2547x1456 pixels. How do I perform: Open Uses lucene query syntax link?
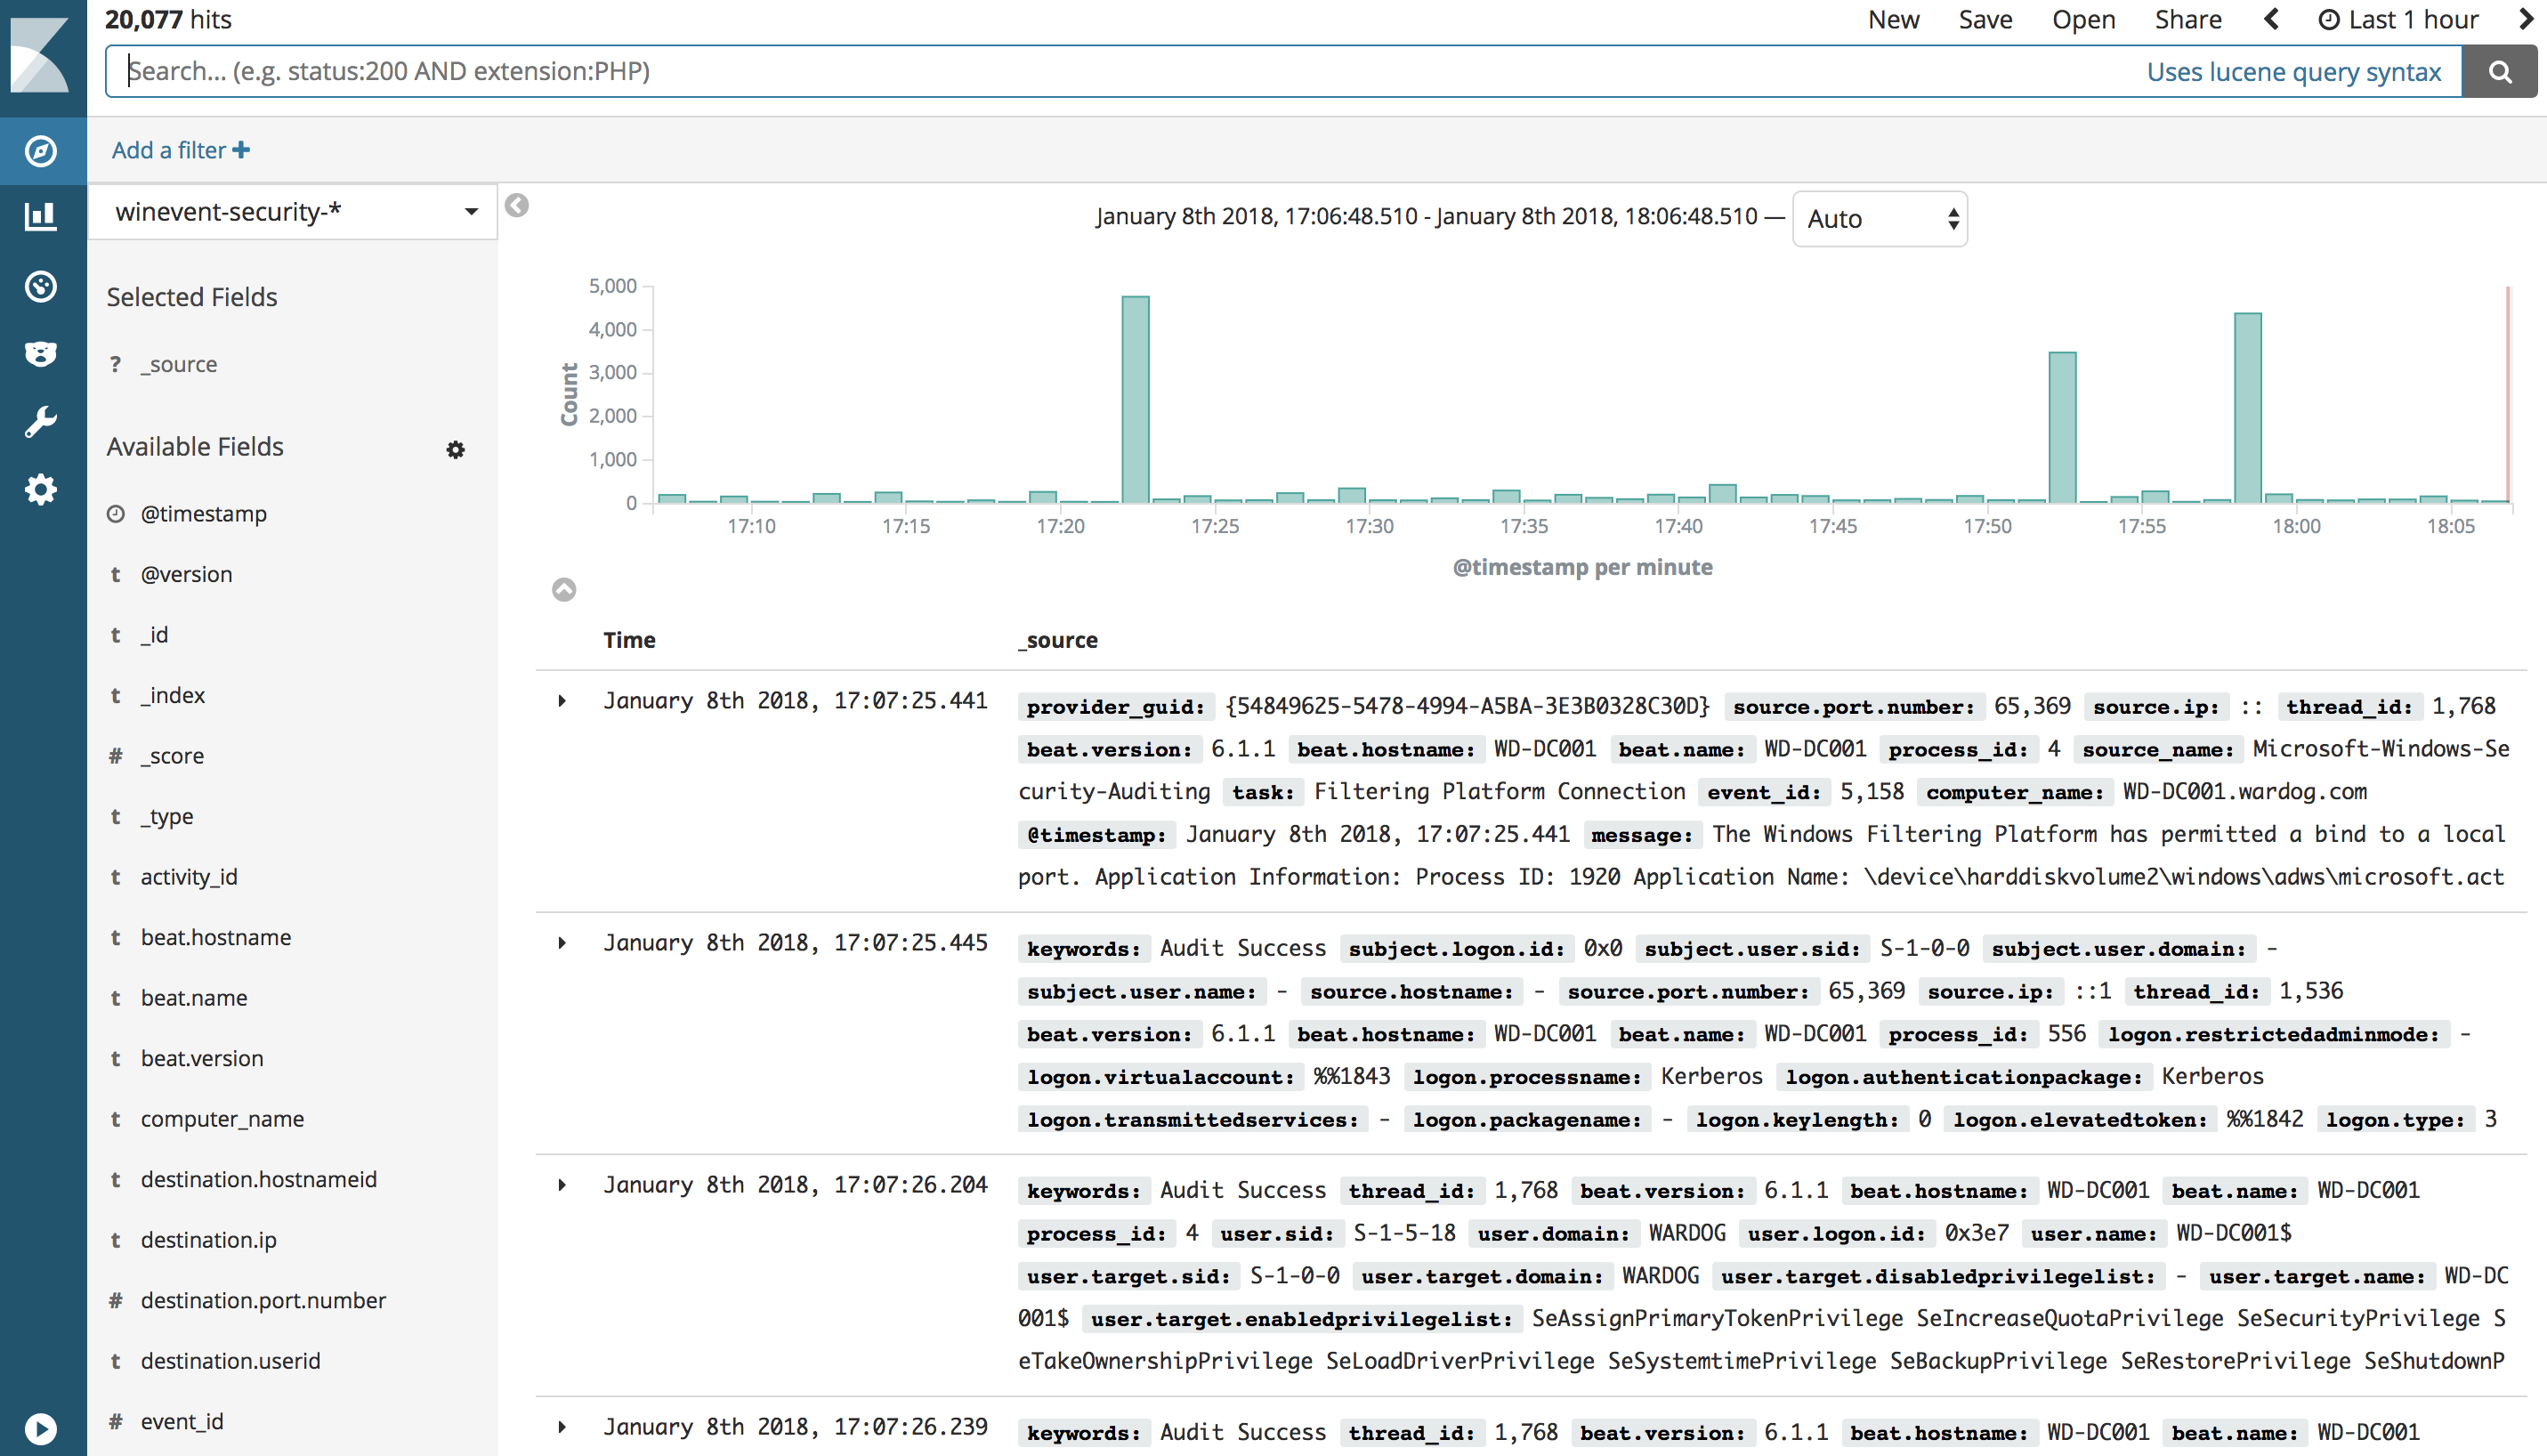tap(2293, 72)
